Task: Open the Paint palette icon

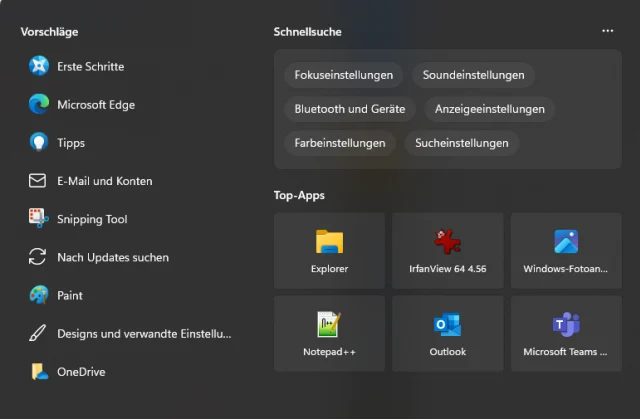Action: click(x=39, y=295)
